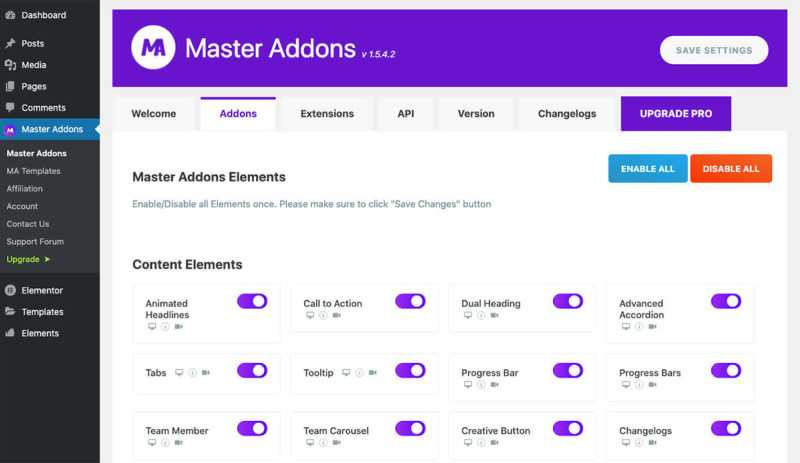Open the Dual Heading demo monitor icon
This screenshot has width=800, height=463.
click(x=468, y=315)
